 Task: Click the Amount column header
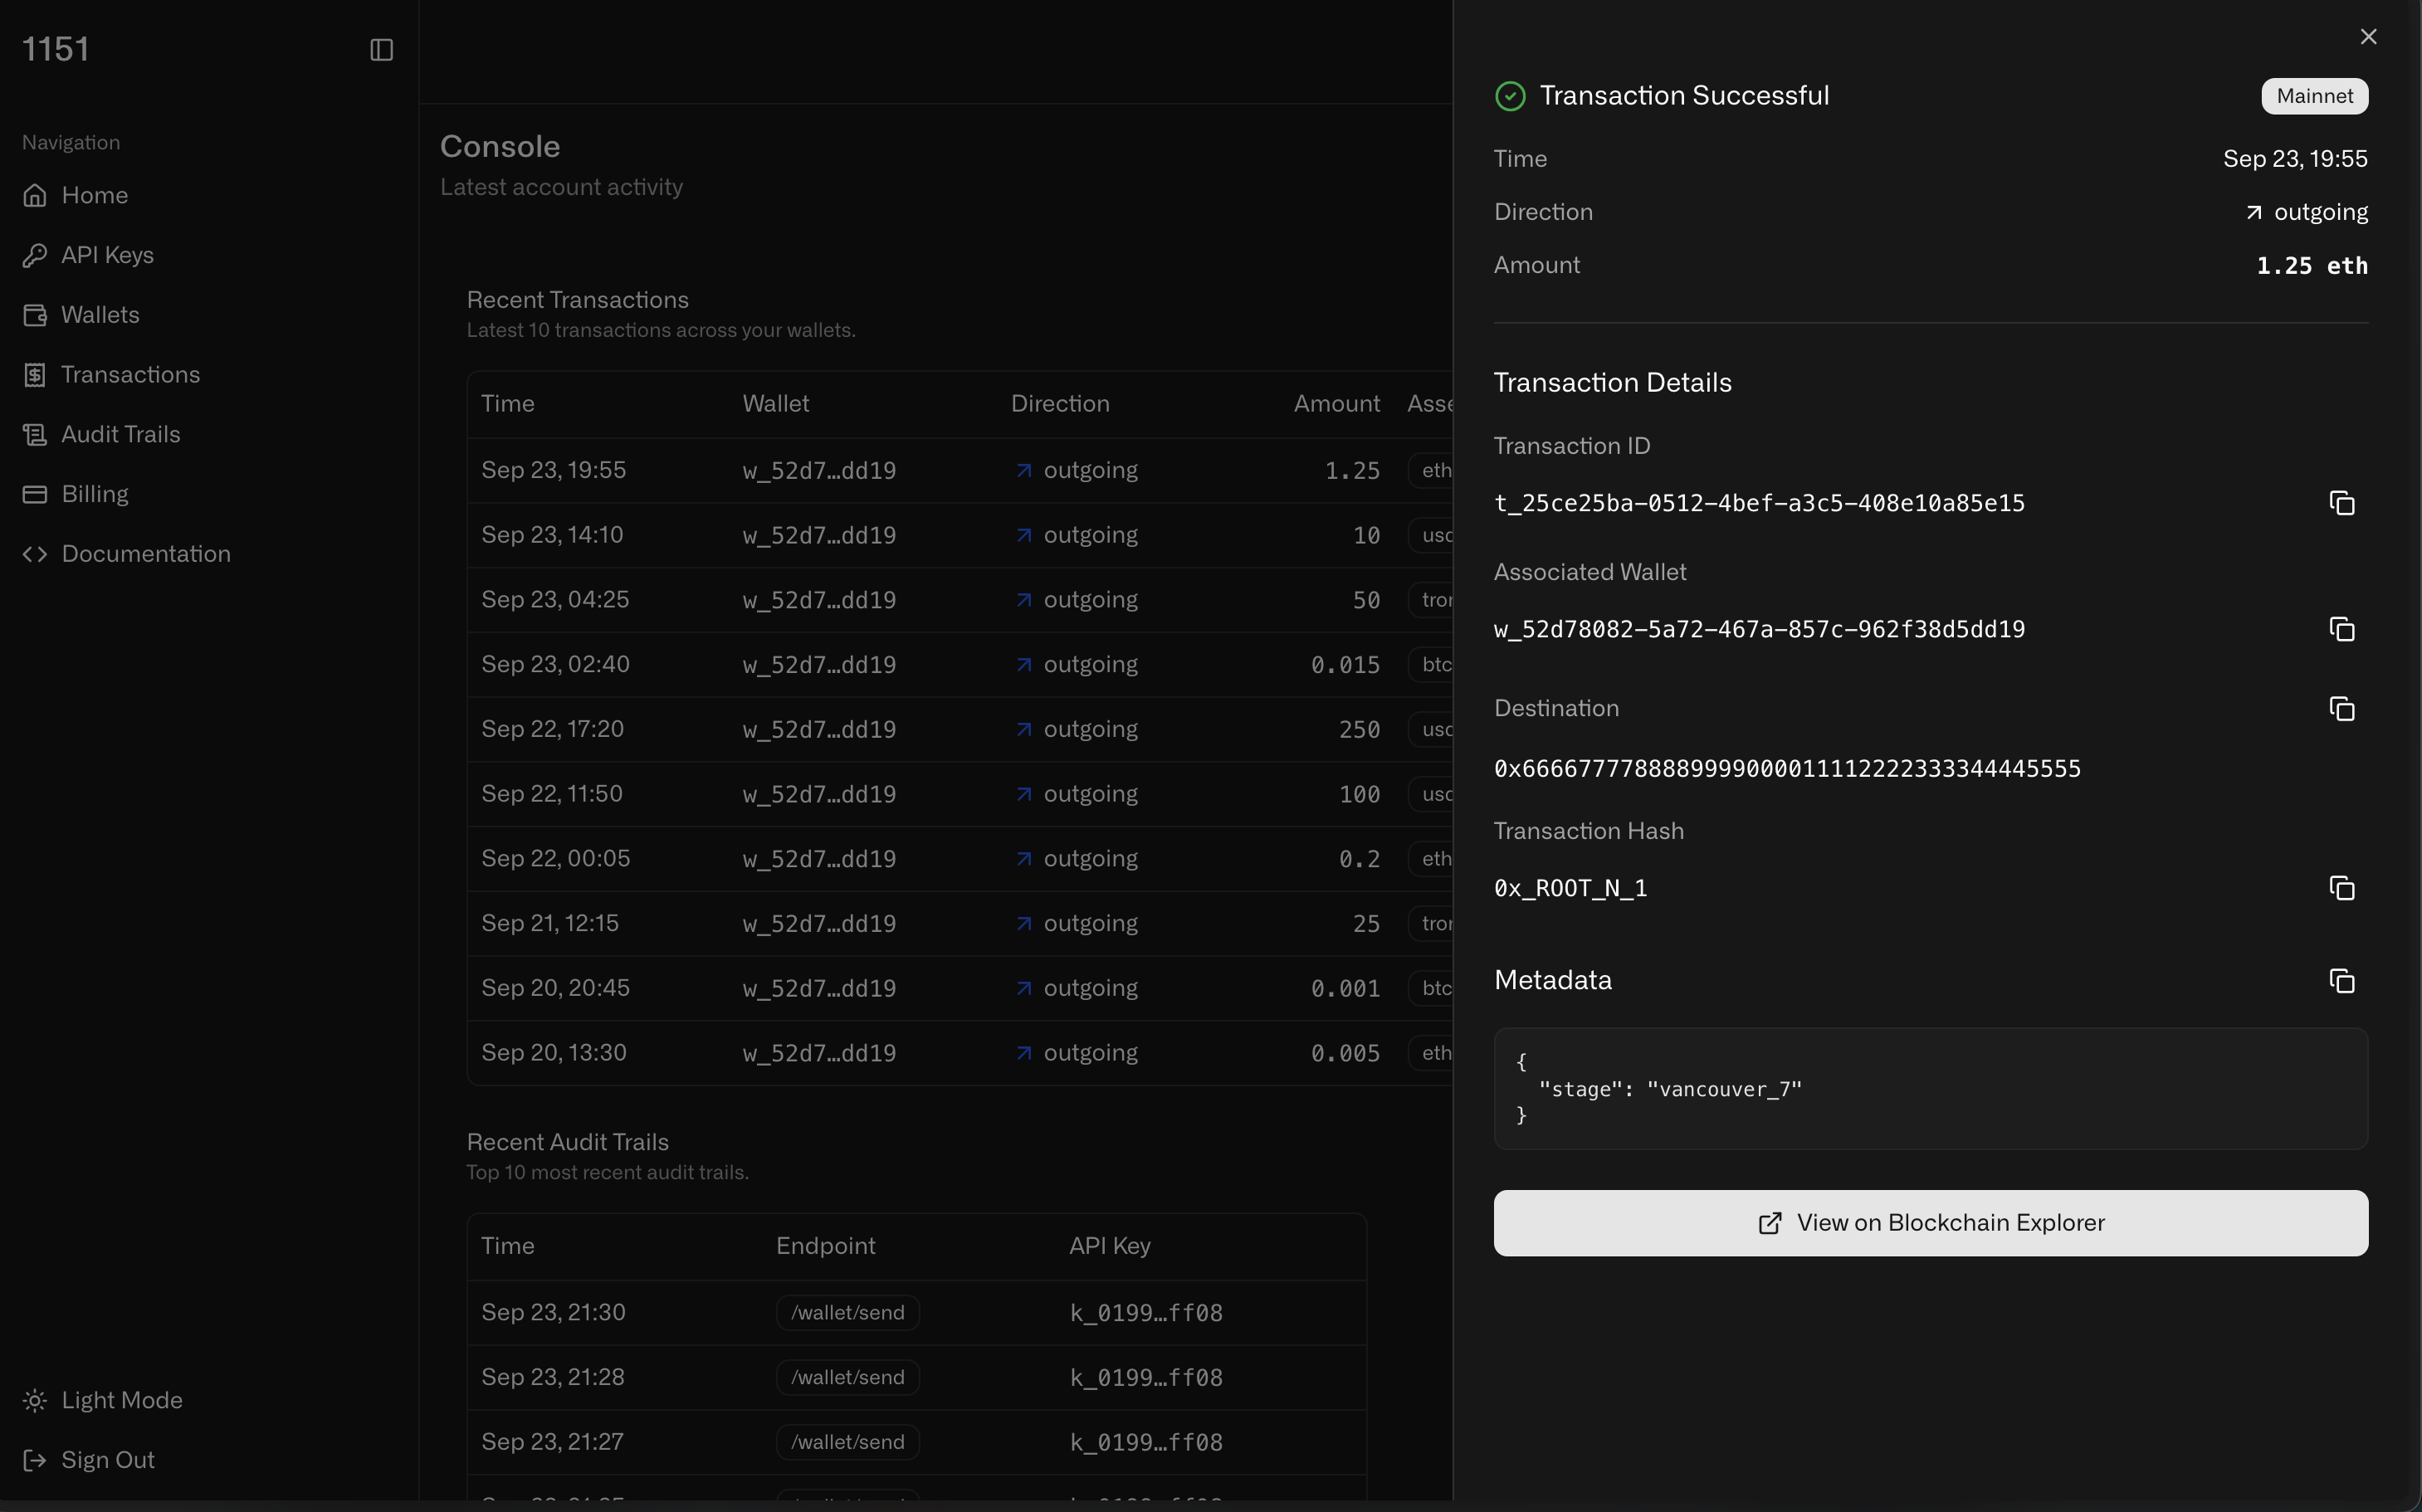tap(1336, 404)
